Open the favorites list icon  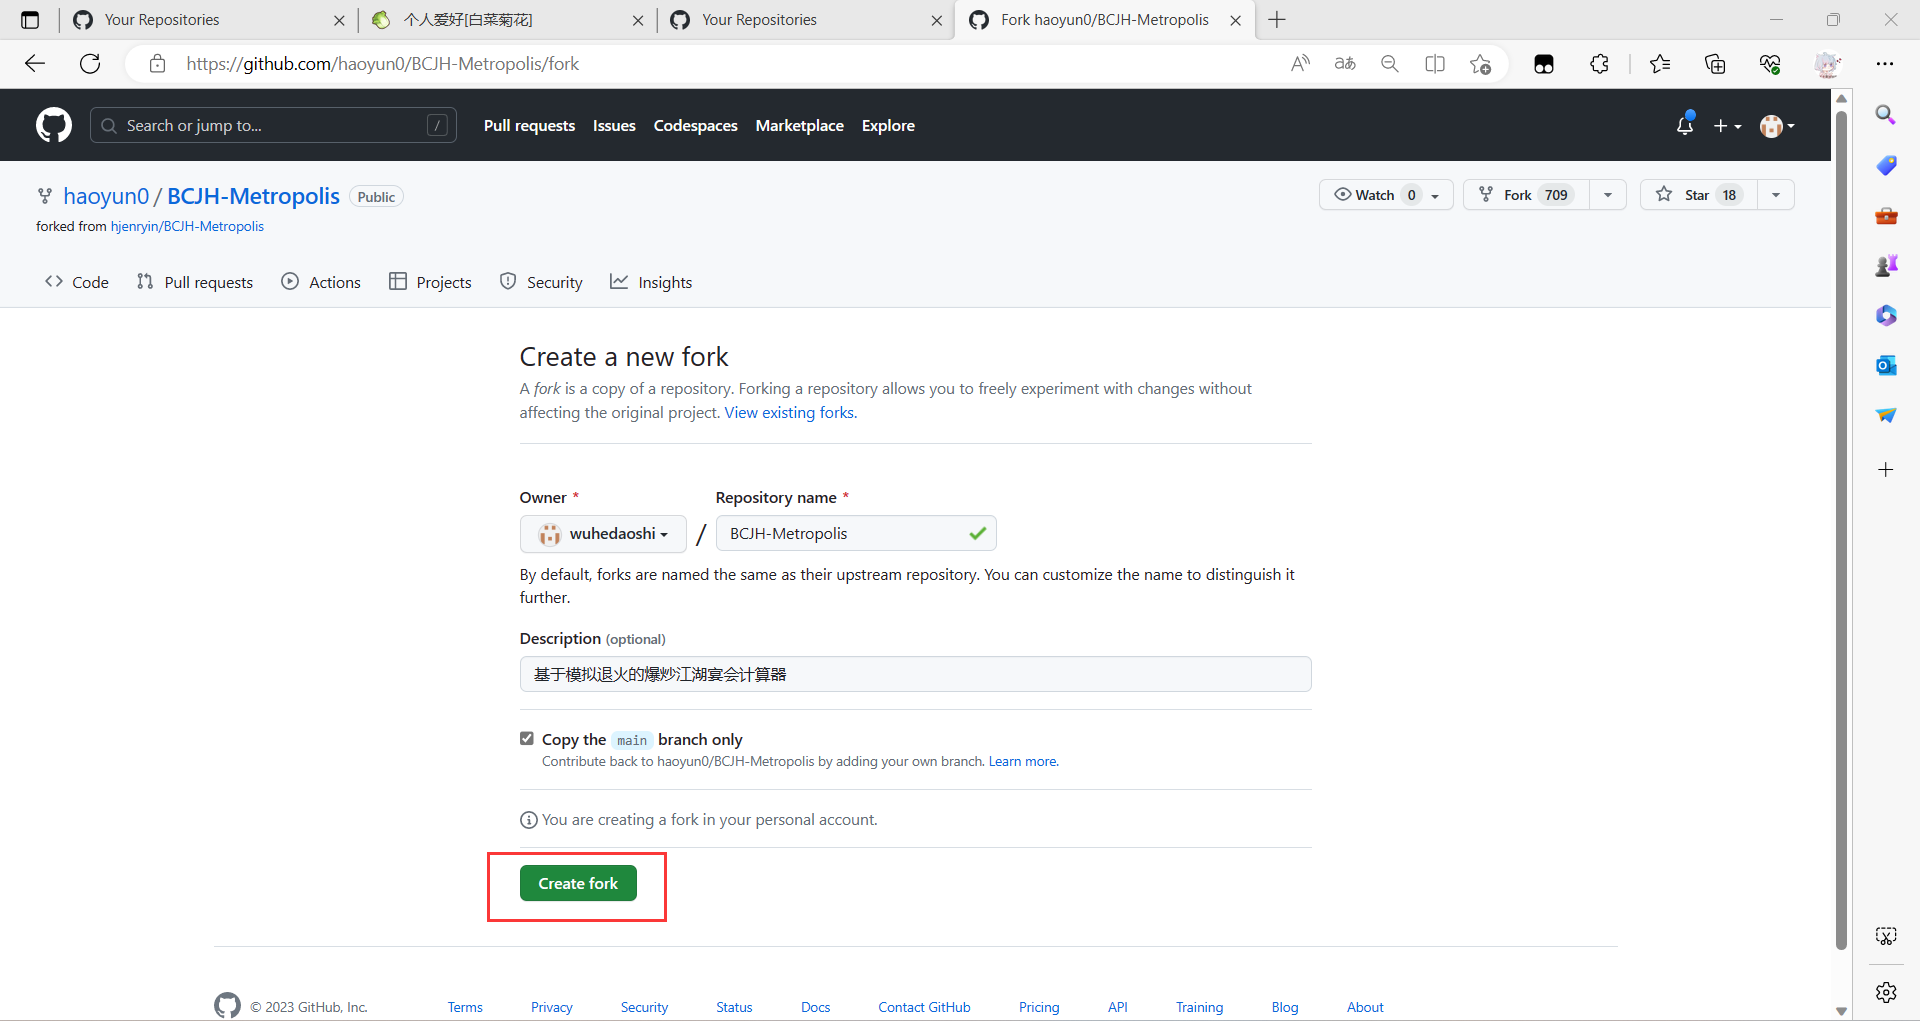[x=1660, y=64]
